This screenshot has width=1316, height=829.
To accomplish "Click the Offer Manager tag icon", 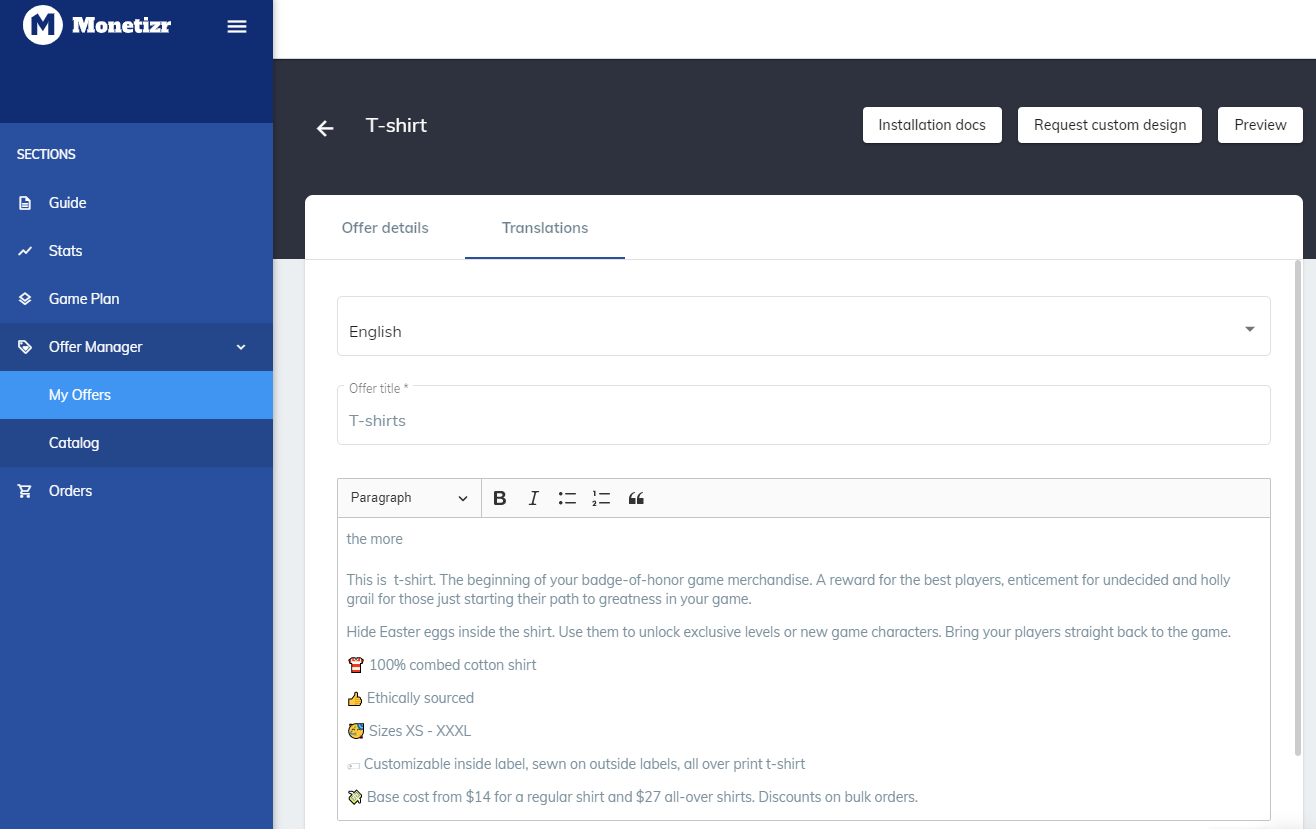I will [25, 347].
